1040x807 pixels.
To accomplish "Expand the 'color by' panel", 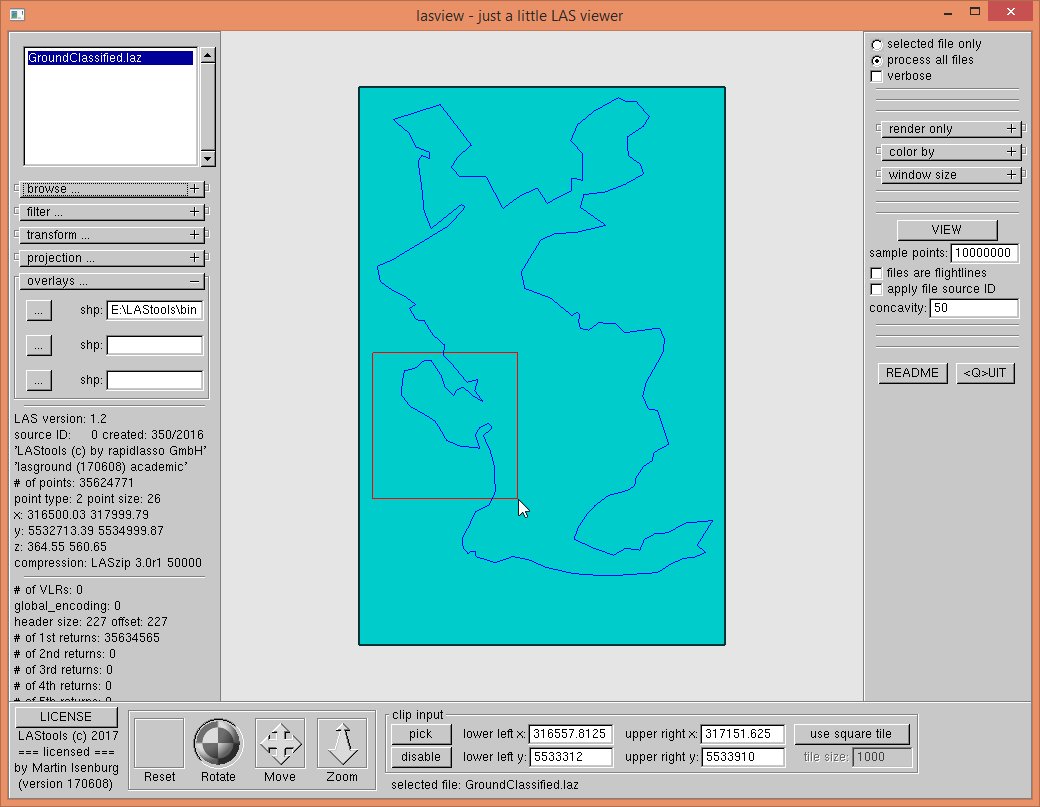I will (x=1011, y=152).
